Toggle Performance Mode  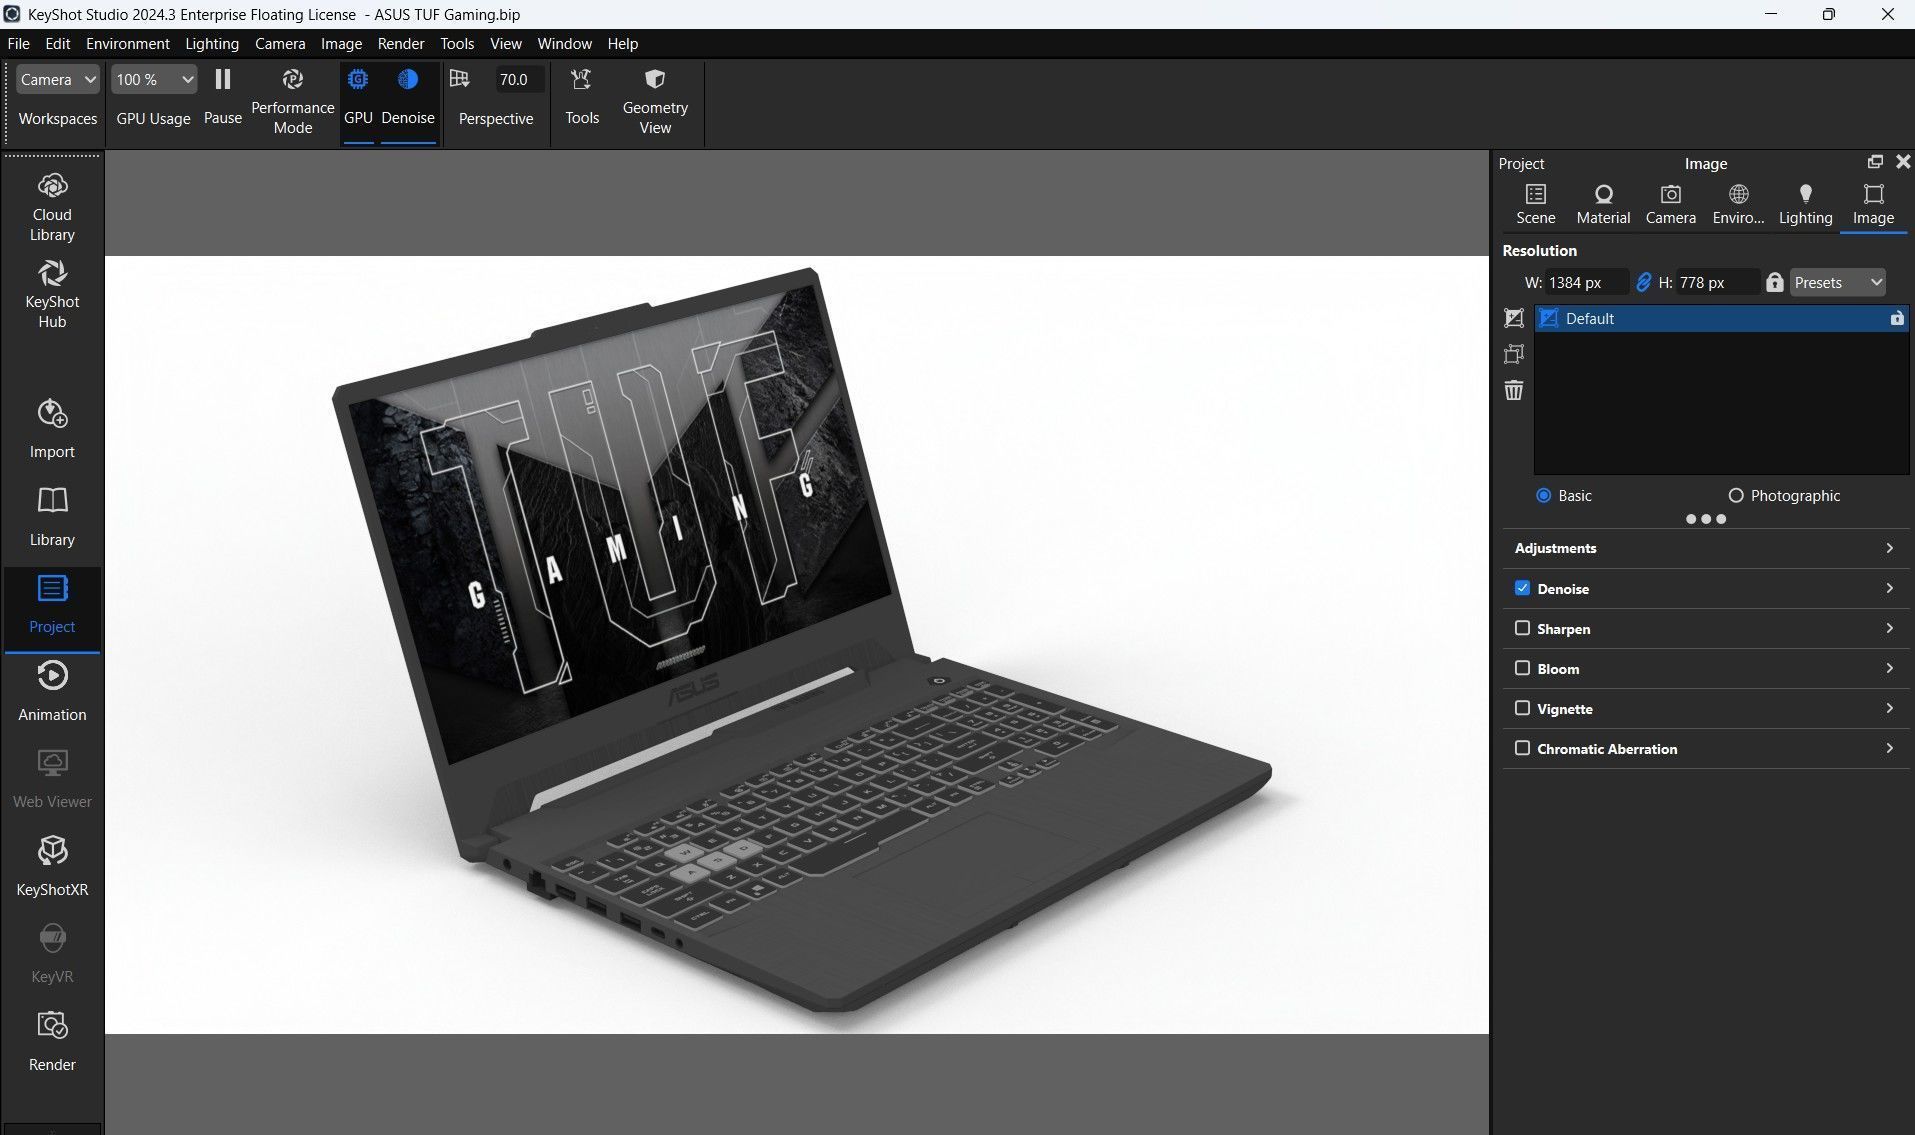292,101
